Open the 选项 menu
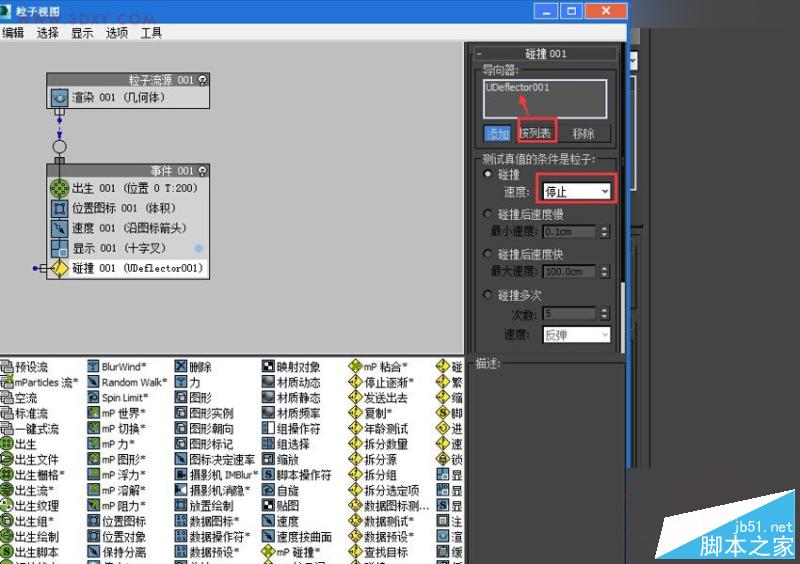 pos(117,33)
